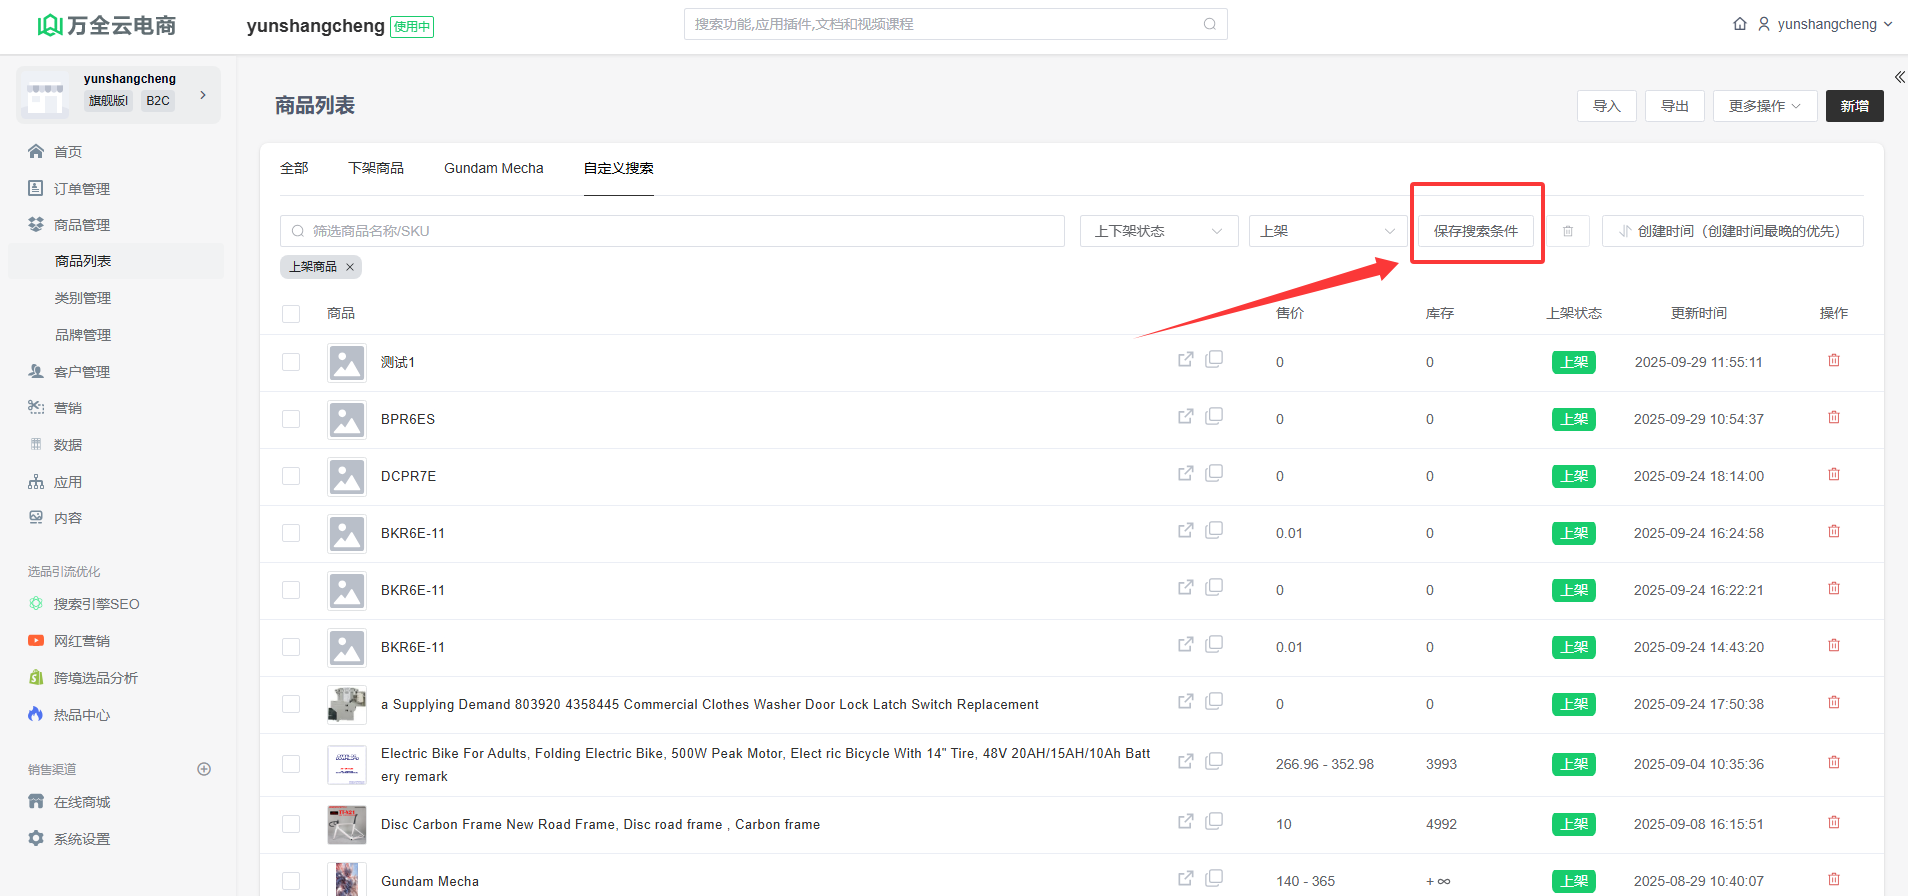The width and height of the screenshot is (1908, 896).
Task: Remove the 上架商品 filter tag
Action: pyautogui.click(x=350, y=267)
